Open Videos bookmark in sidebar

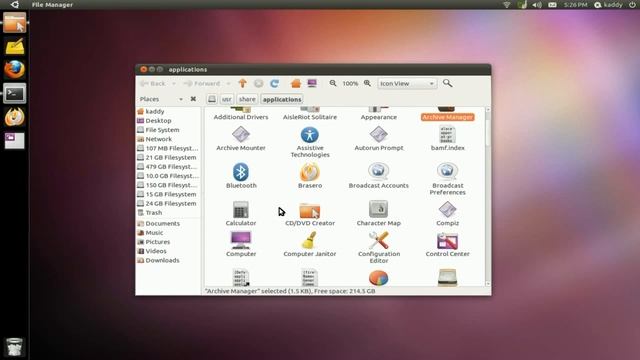pos(168,251)
